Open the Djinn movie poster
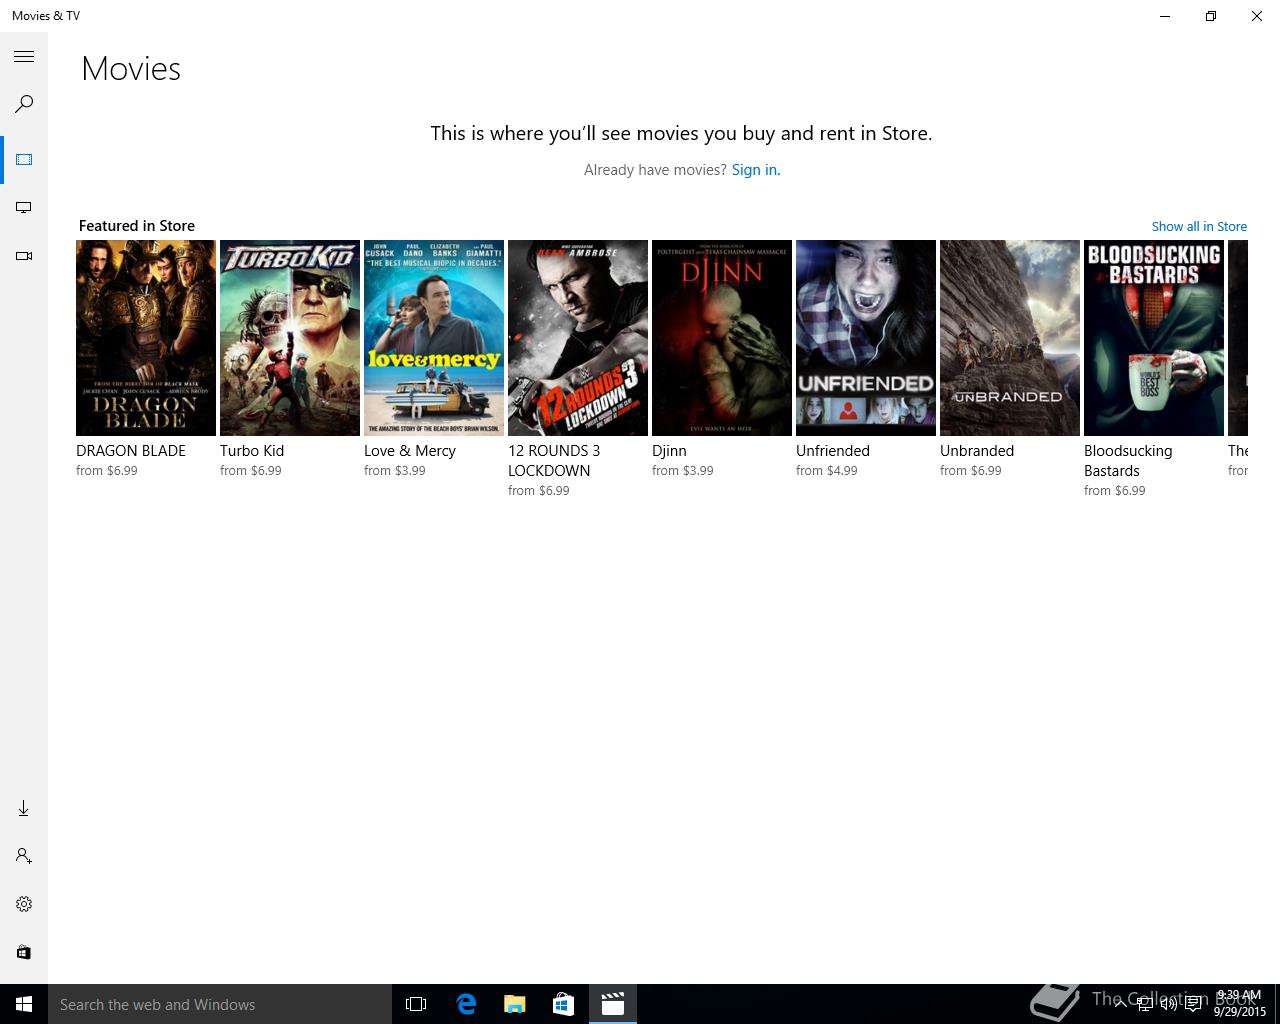Image resolution: width=1280 pixels, height=1024 pixels. [722, 338]
